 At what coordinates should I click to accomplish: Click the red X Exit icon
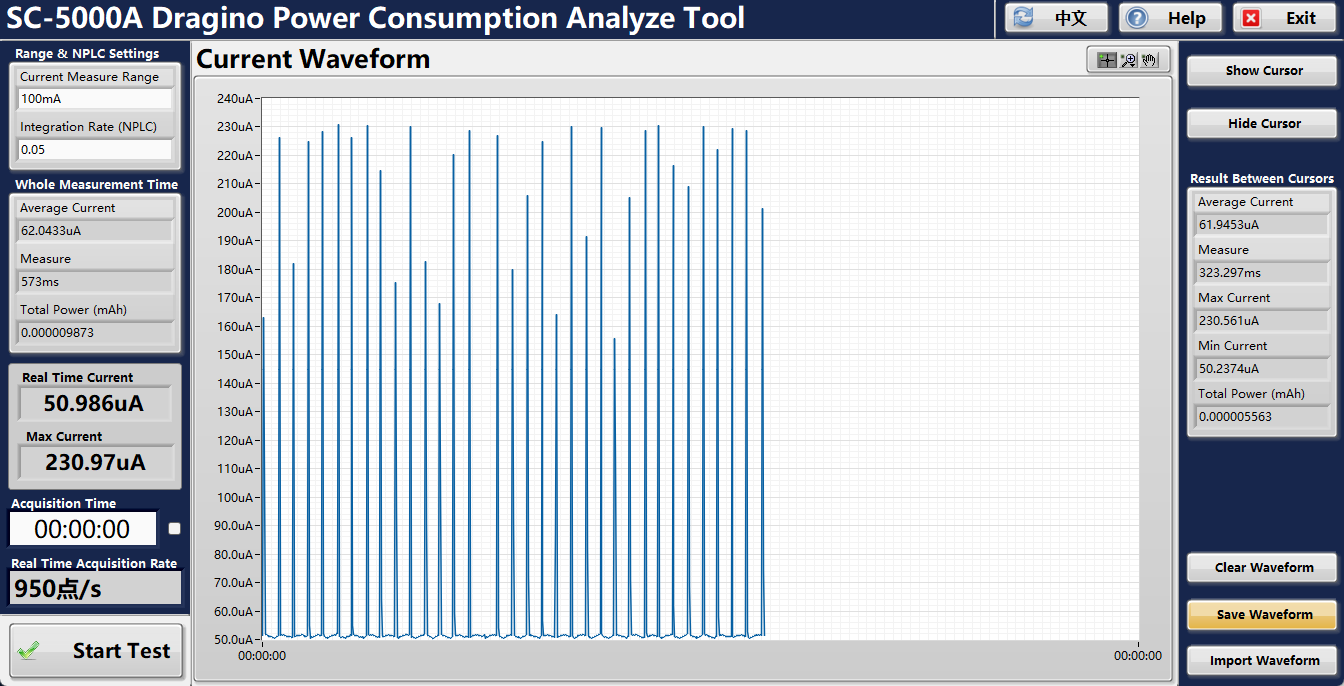1251,18
